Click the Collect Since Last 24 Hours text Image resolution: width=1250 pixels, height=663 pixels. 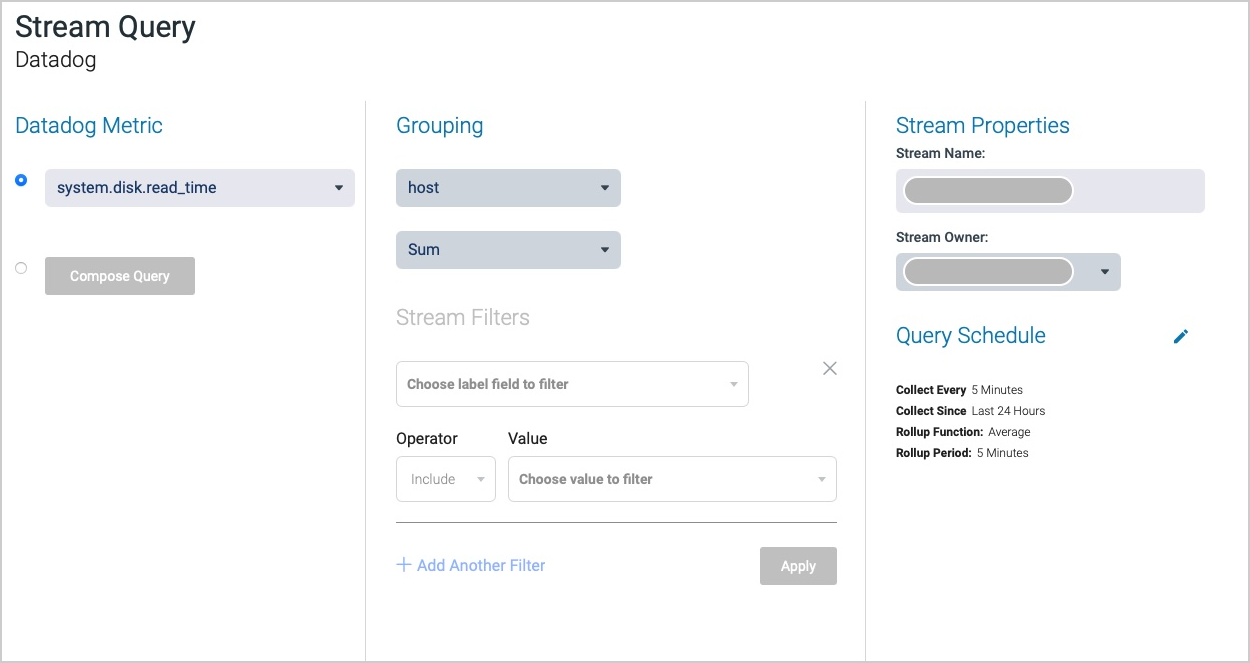[x=970, y=411]
